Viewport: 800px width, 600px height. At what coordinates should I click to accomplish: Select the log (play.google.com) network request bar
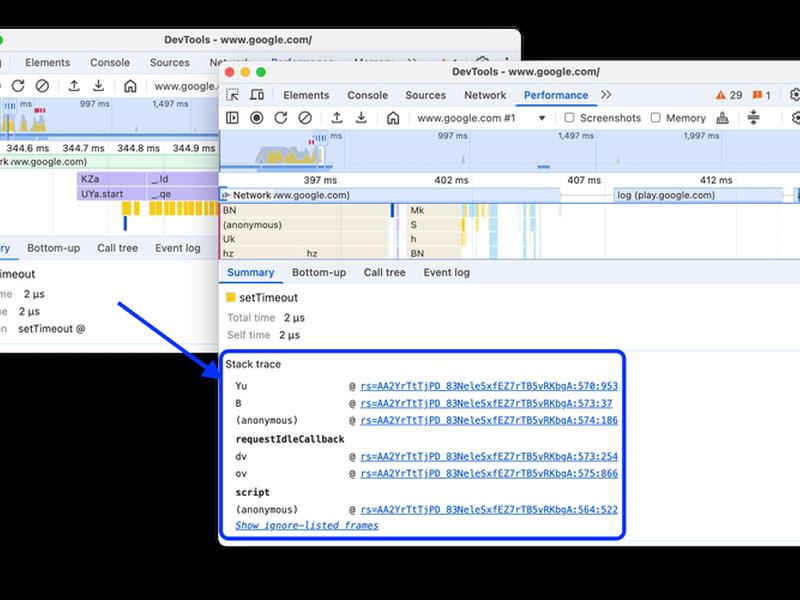tap(698, 195)
